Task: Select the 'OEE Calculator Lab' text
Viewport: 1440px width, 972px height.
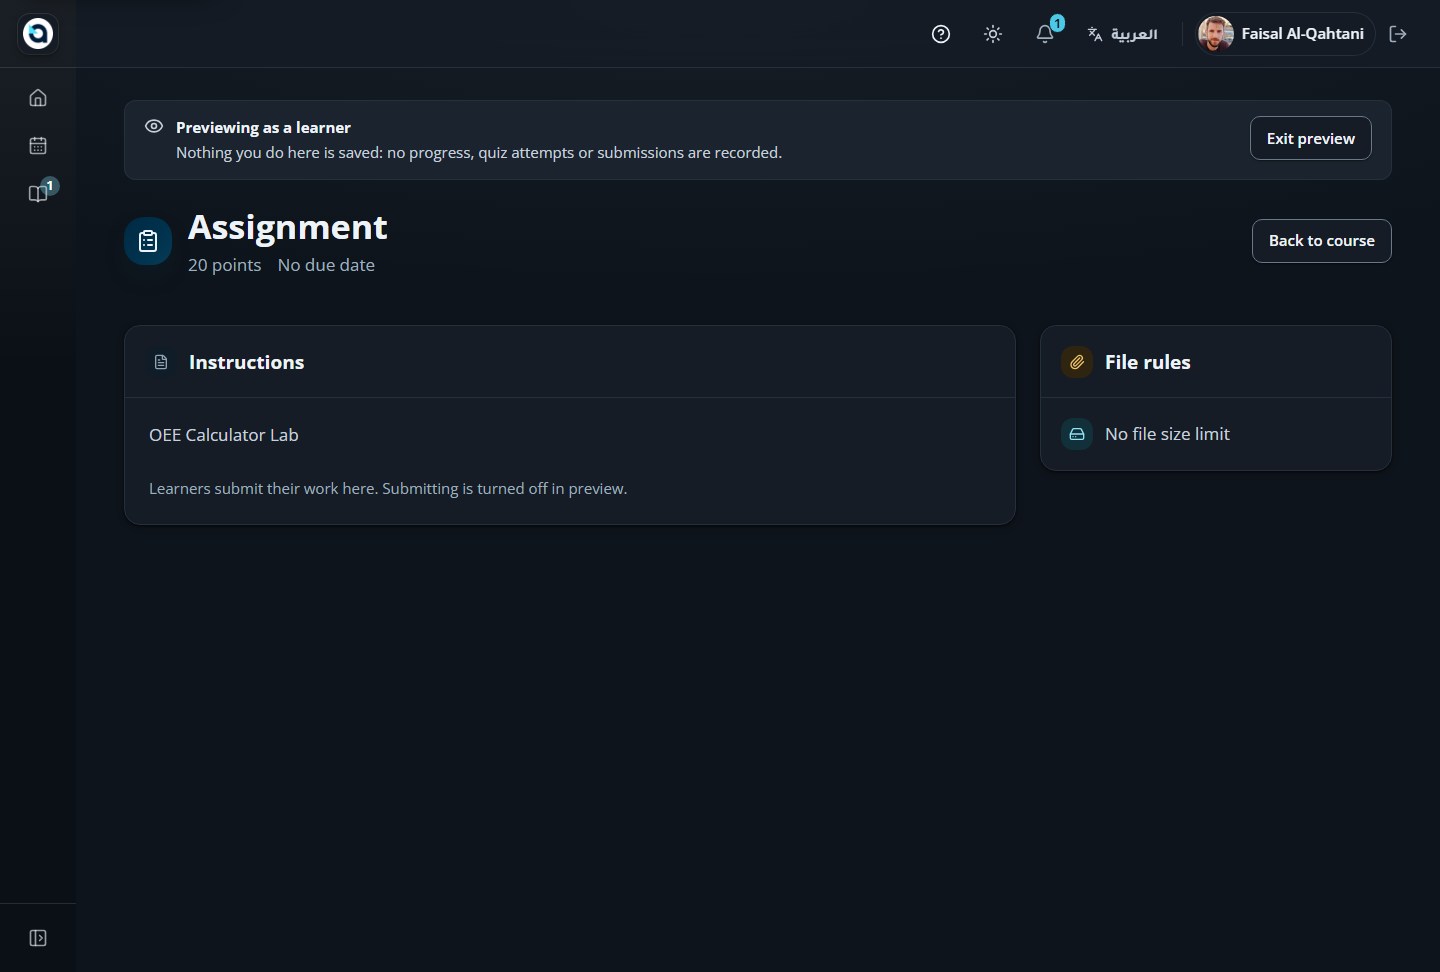Action: [224, 435]
